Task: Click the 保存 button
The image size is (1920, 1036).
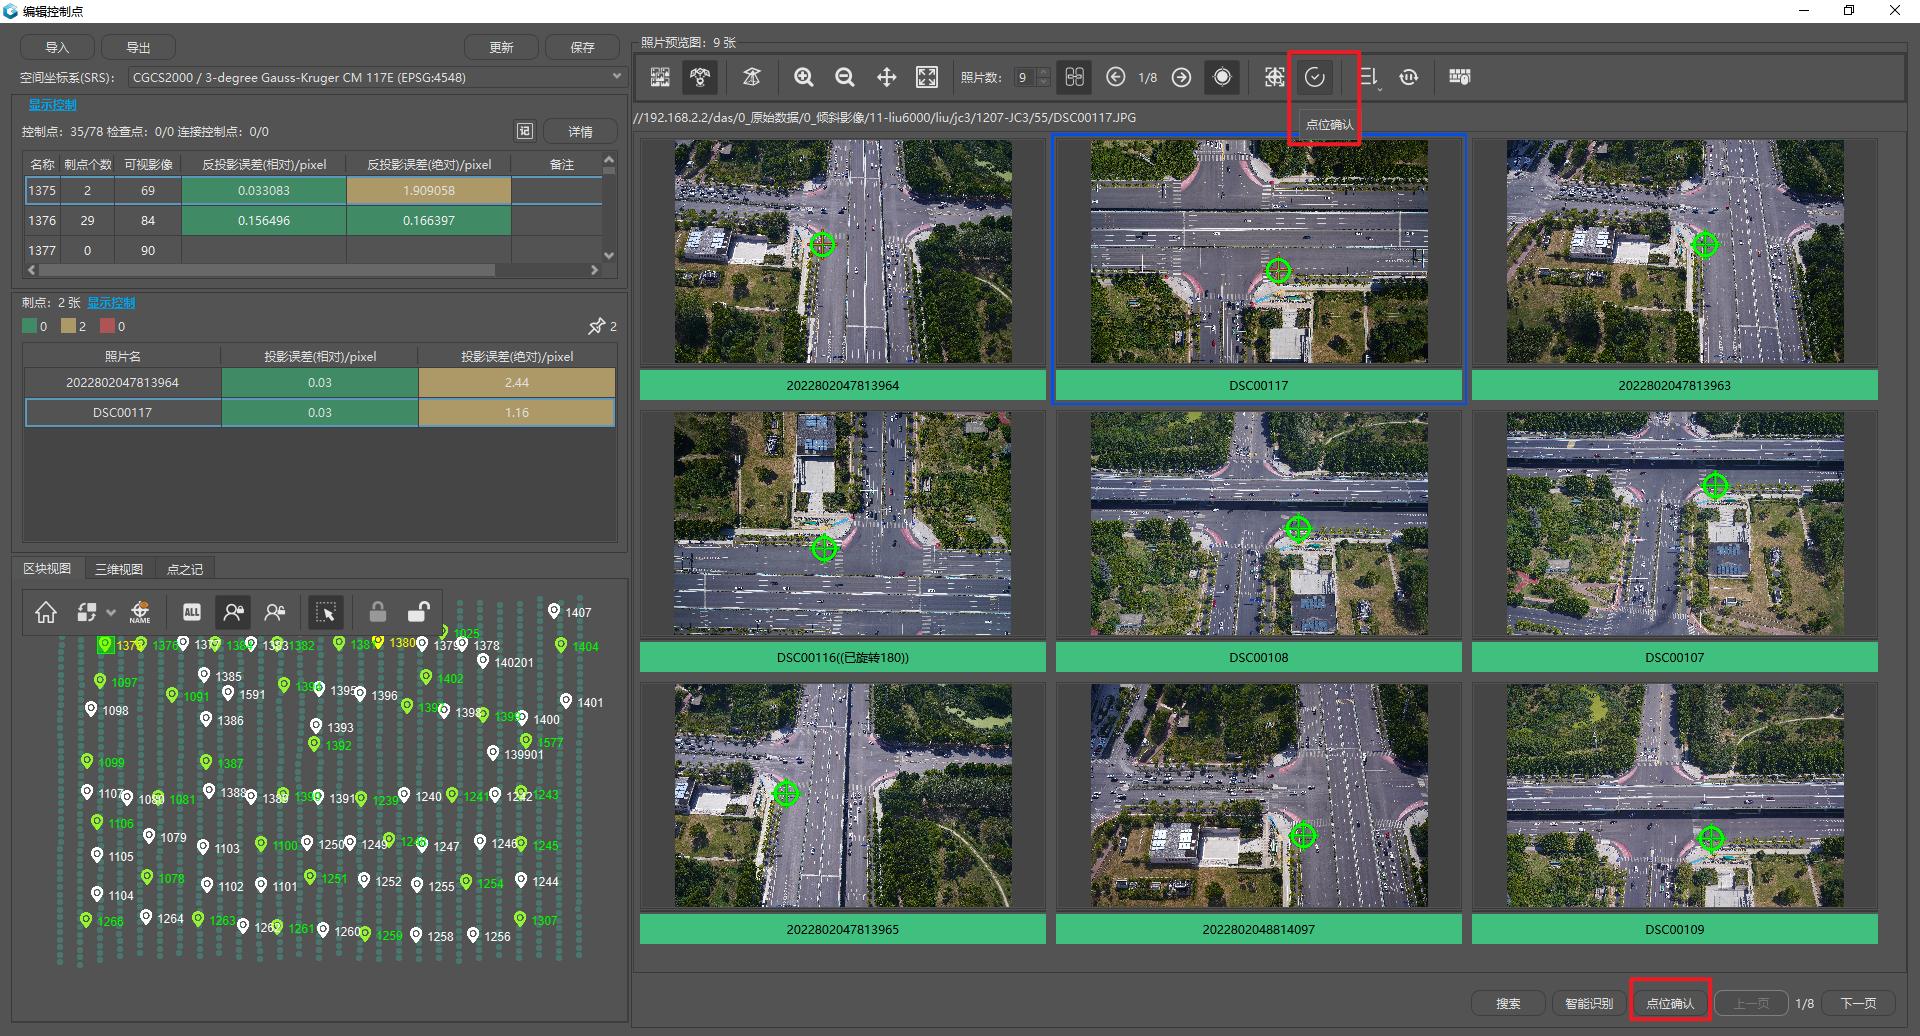Action: click(582, 47)
